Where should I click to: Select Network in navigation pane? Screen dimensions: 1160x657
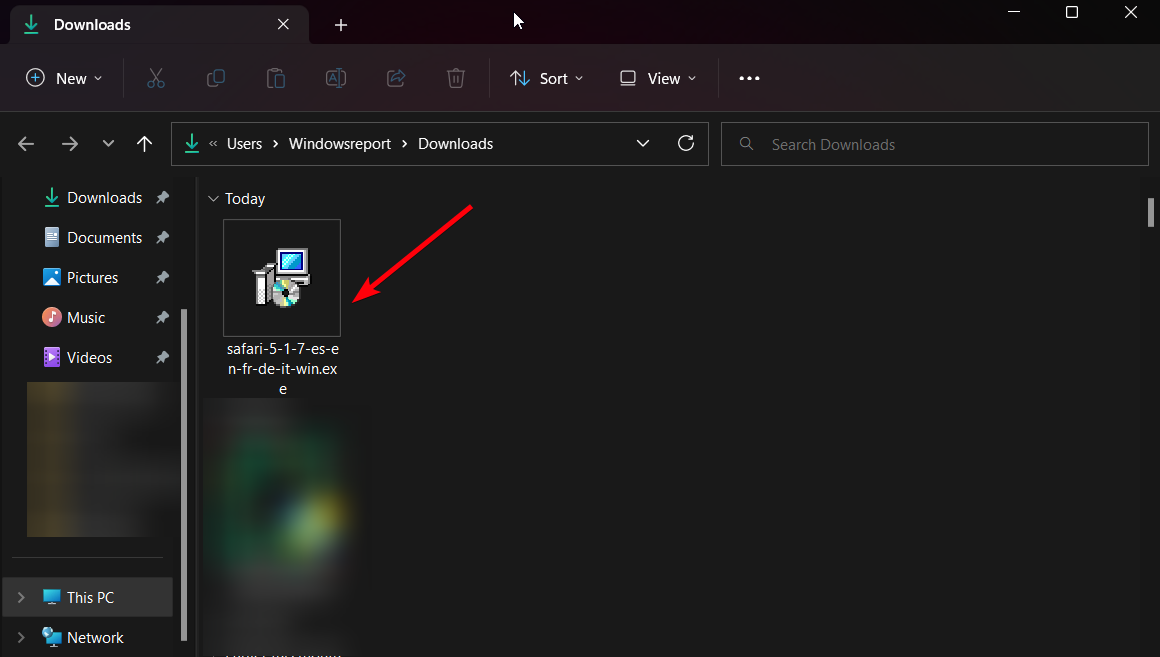(x=95, y=637)
